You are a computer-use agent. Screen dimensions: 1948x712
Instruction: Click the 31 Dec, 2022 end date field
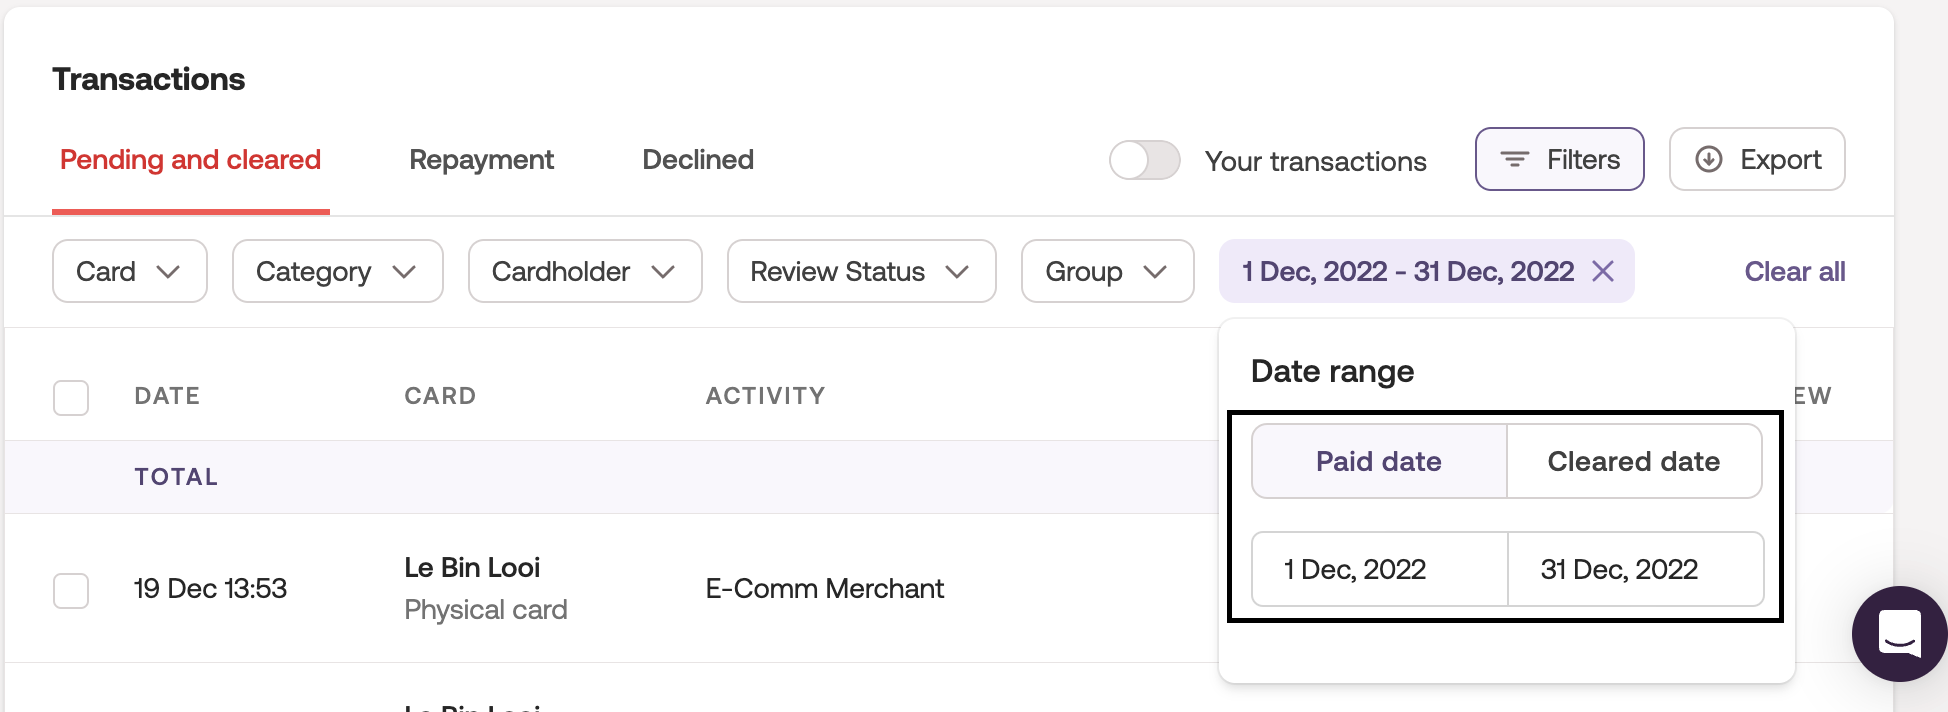pyautogui.click(x=1634, y=569)
